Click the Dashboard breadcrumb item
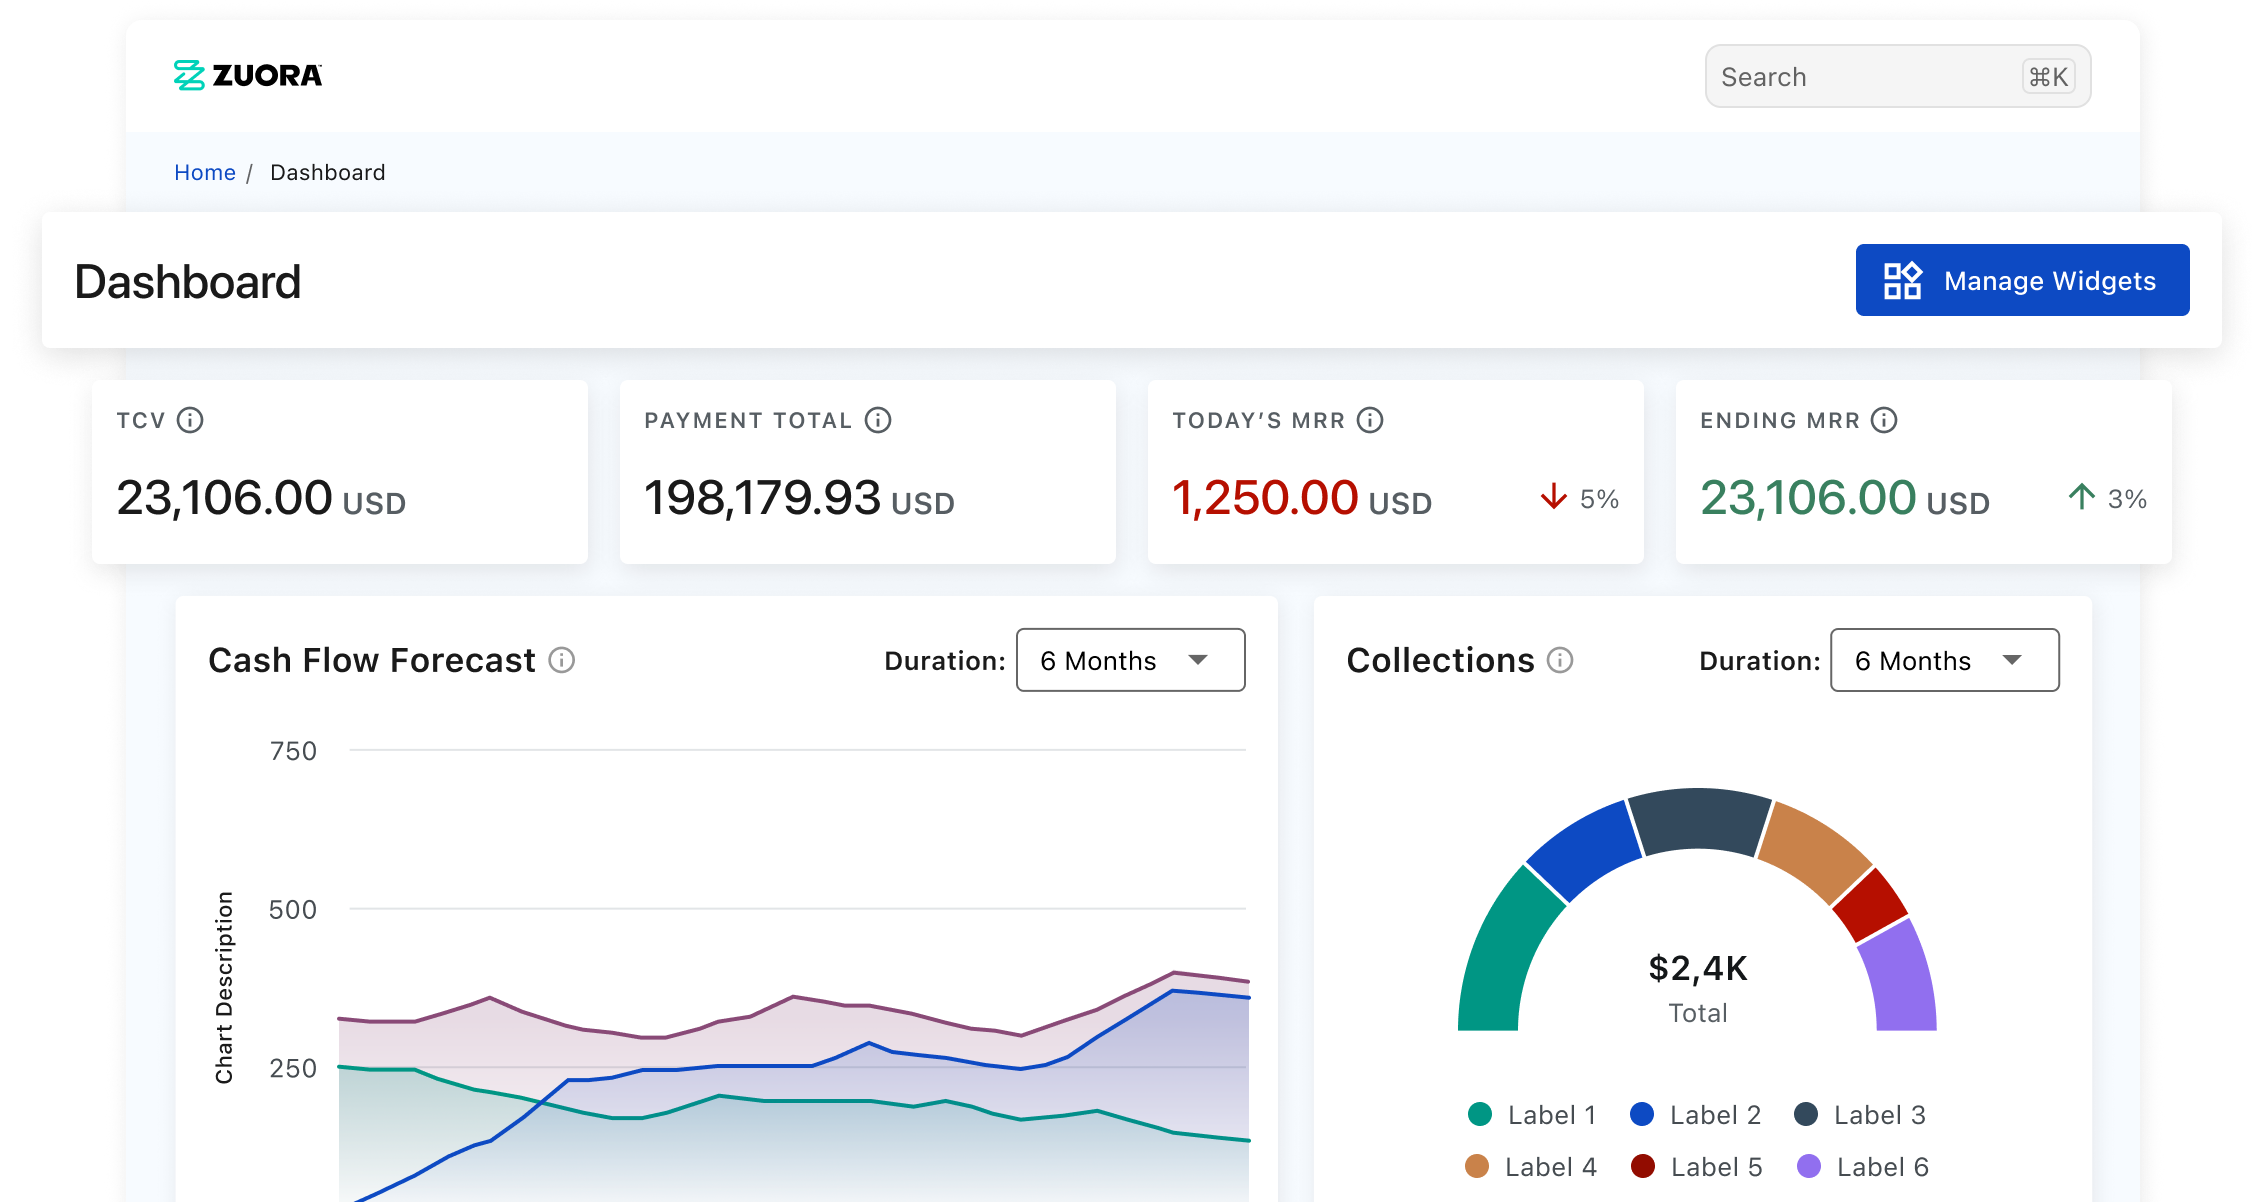The width and height of the screenshot is (2264, 1202). click(327, 172)
